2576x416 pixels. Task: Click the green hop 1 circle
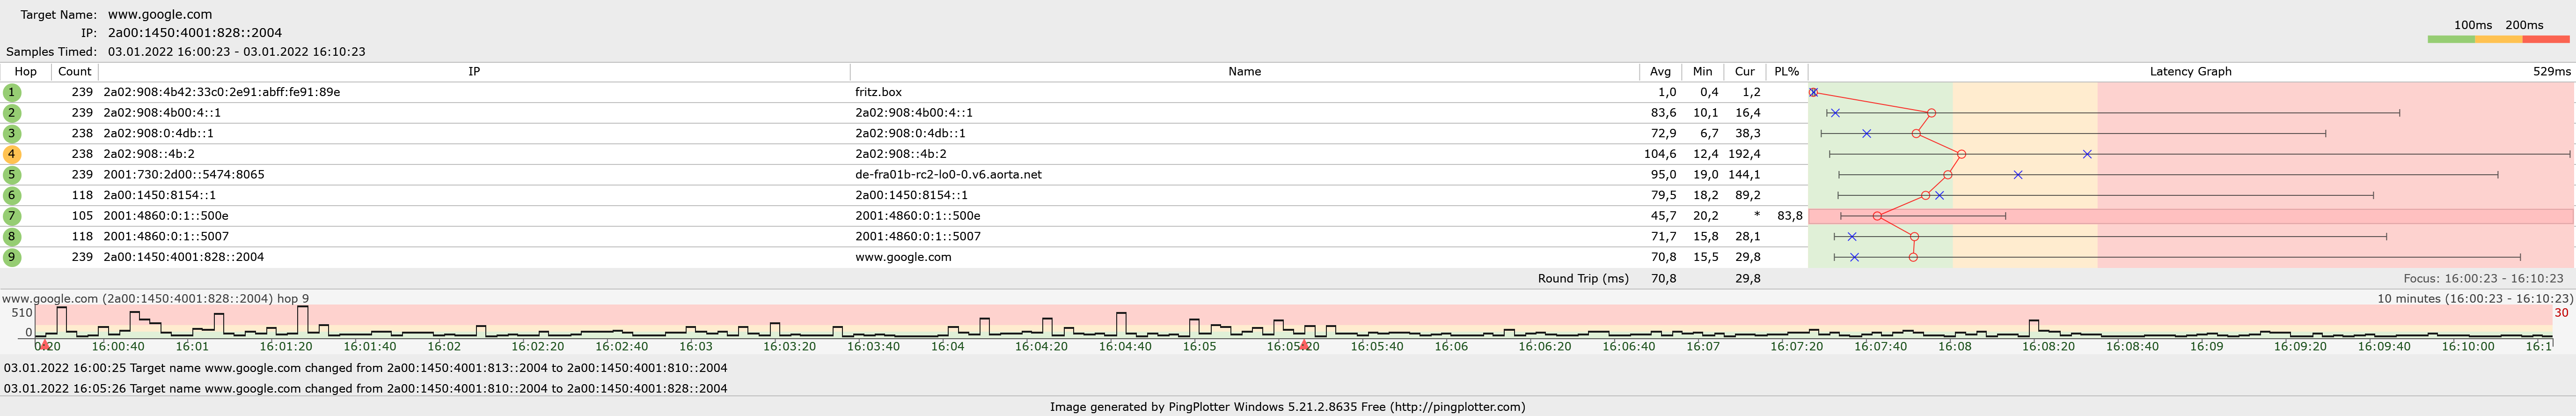coord(12,92)
